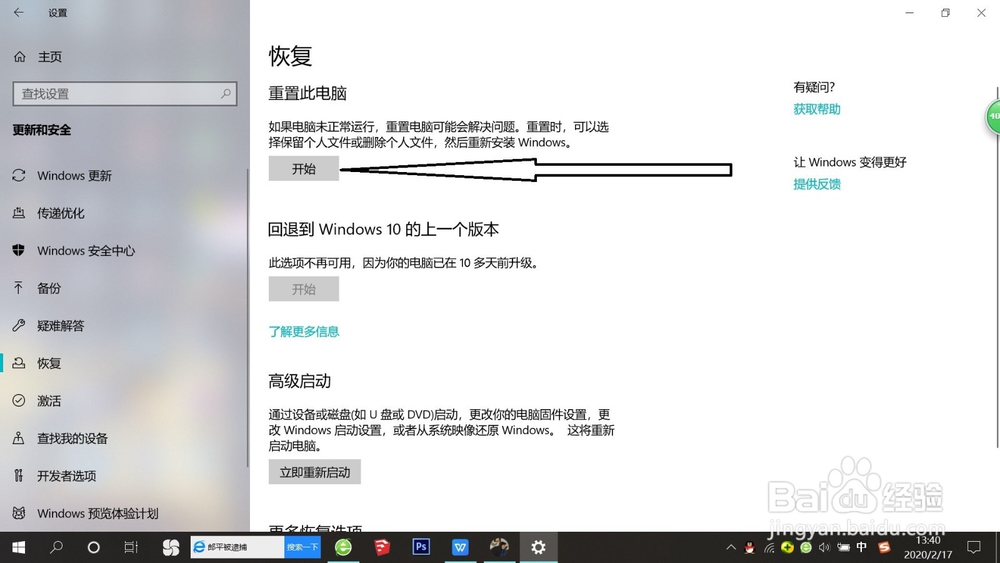This screenshot has height=563, width=1000.
Task: Click the magnifier icon in 查找设置
Action: (x=226, y=94)
